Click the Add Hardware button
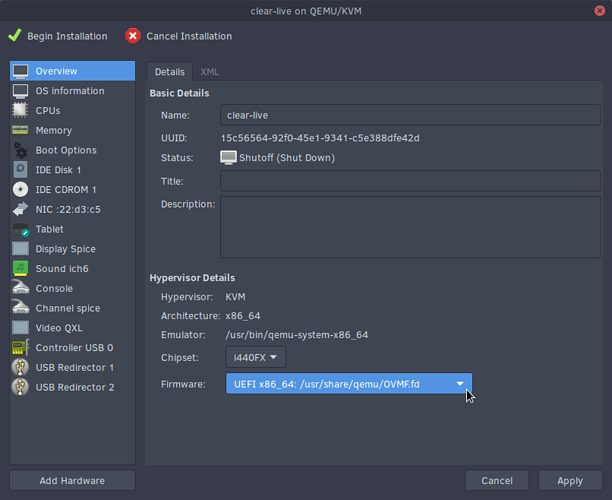This screenshot has width=612, height=500. (x=72, y=480)
